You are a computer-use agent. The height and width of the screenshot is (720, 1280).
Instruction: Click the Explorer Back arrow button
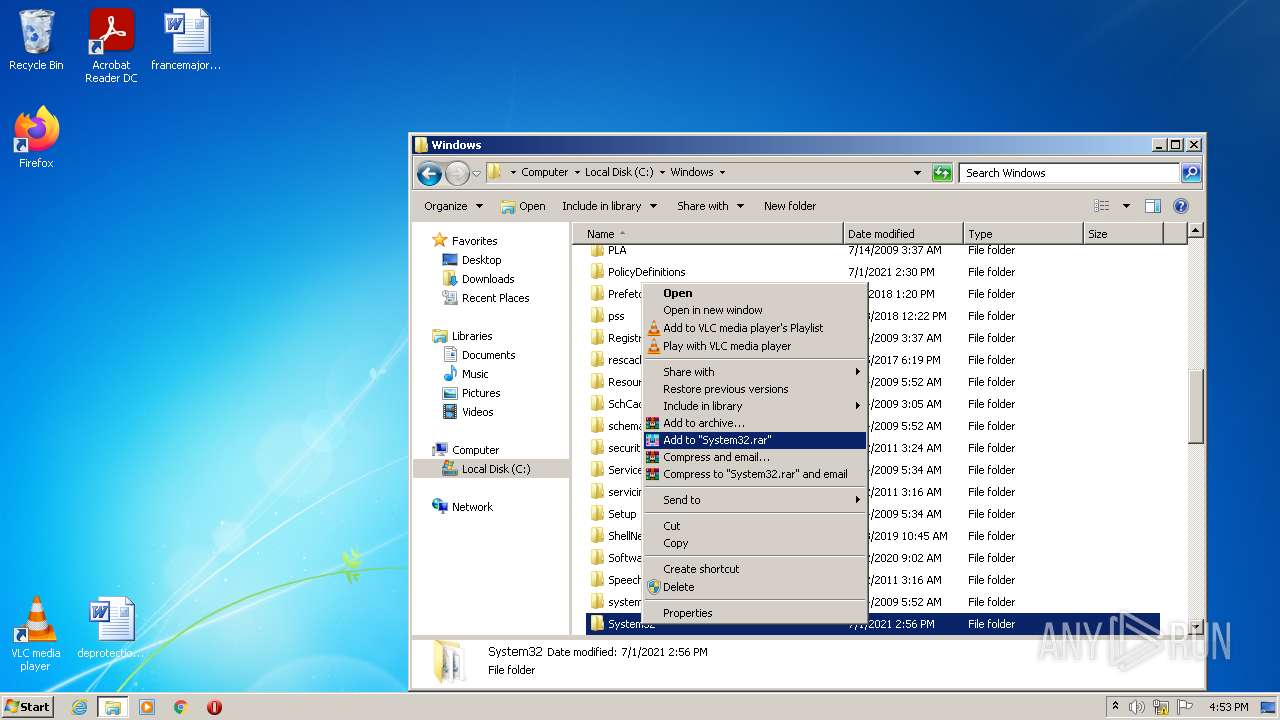[x=429, y=173]
